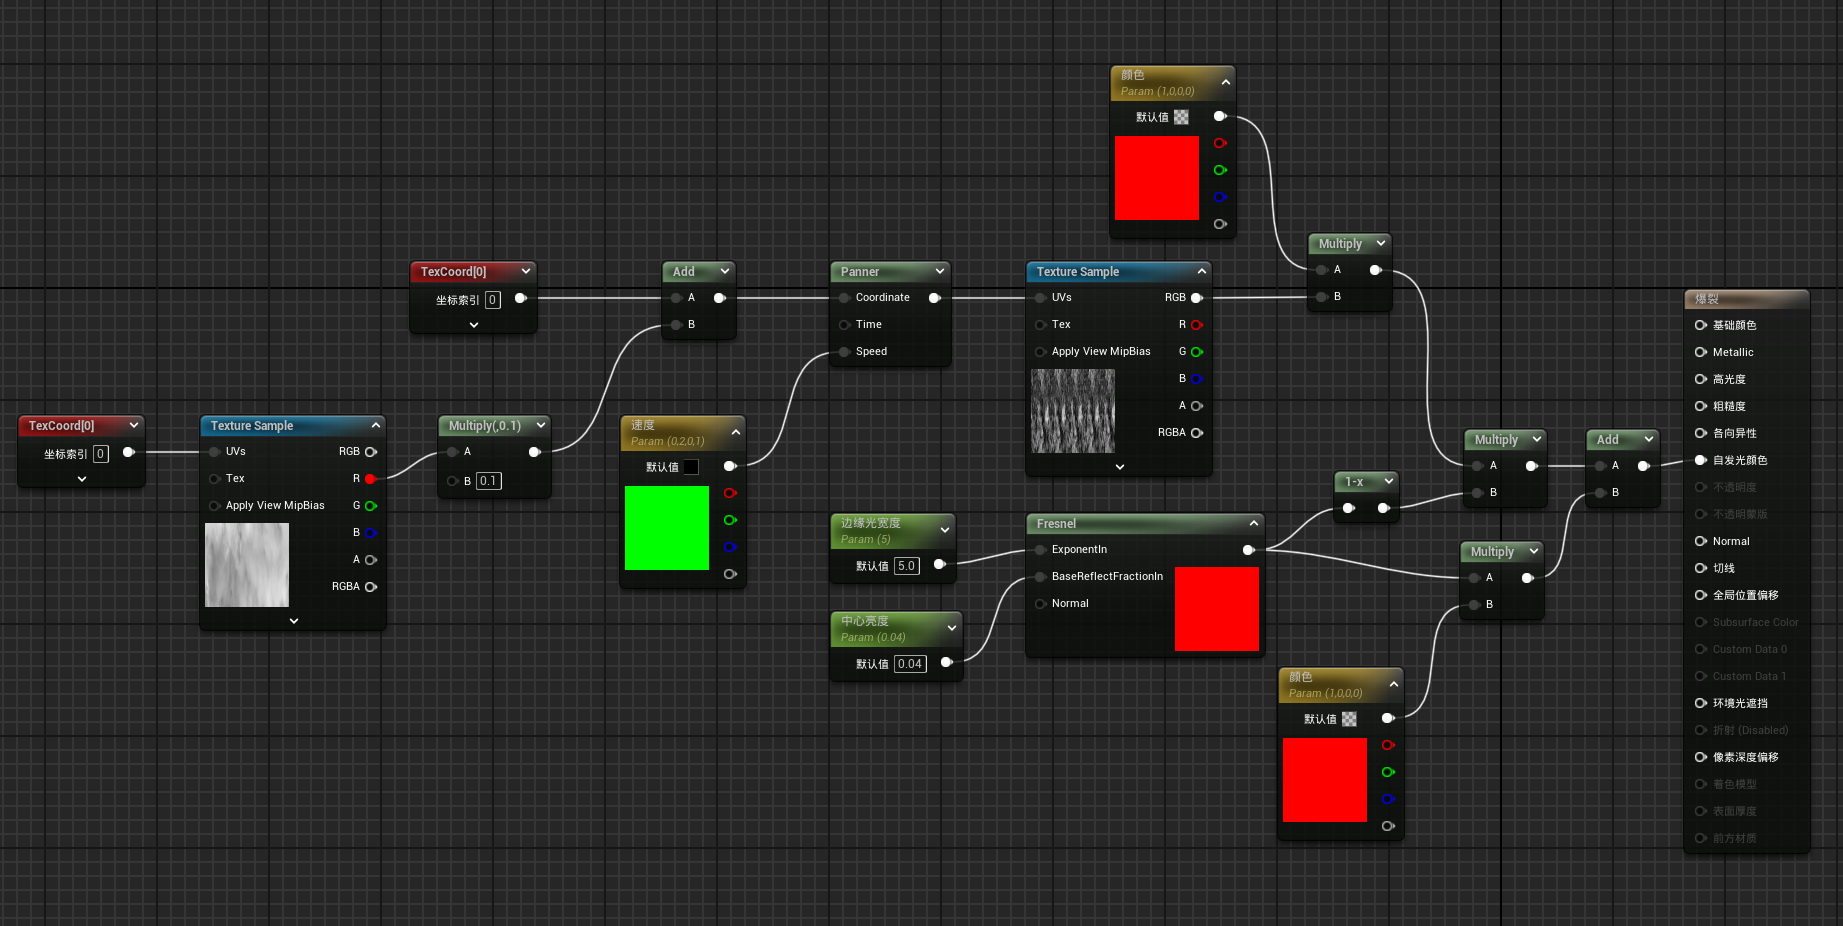Viewport: 1843px width, 926px height.
Task: Click the 自发光颜色 input pin
Action: [1700, 460]
